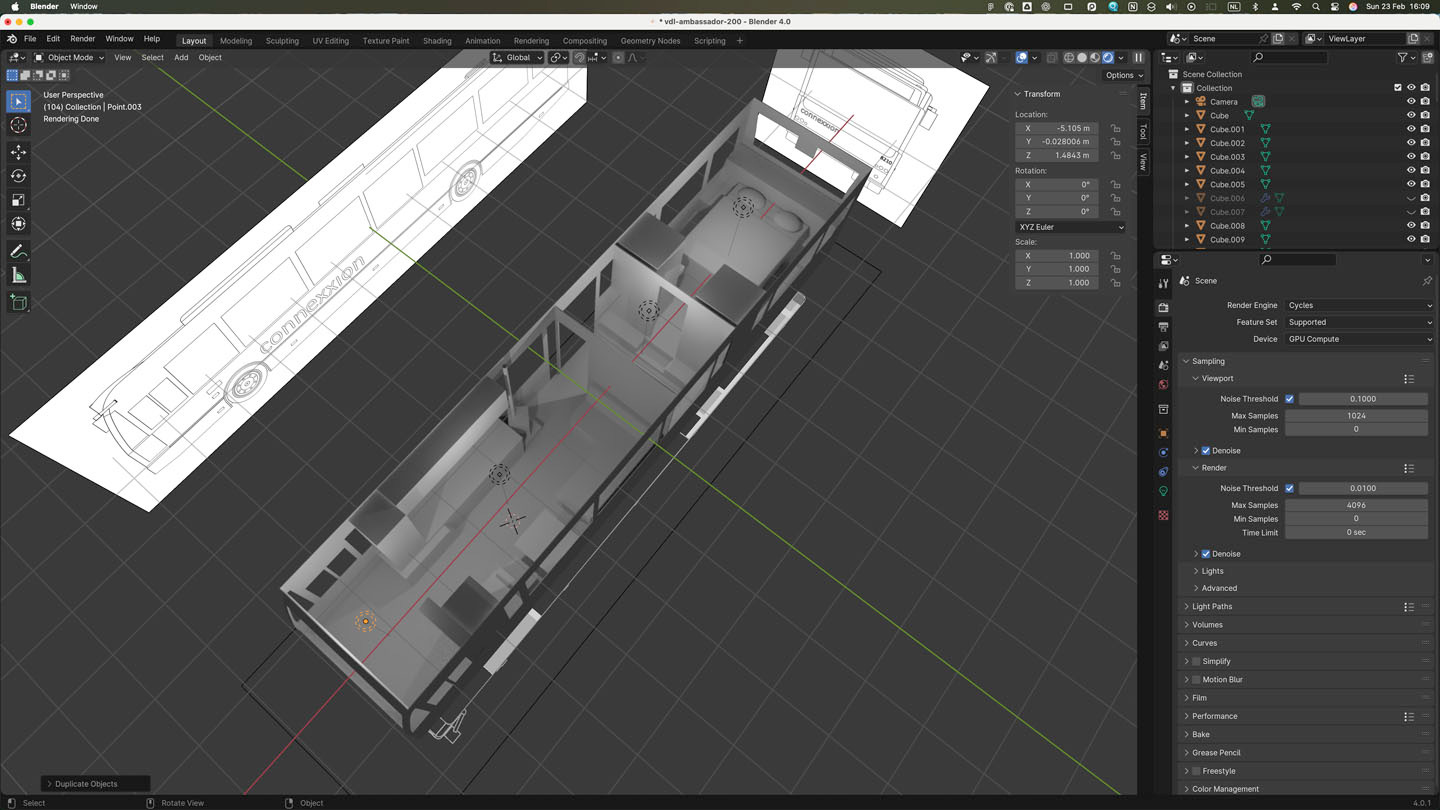Click the viewport Options button
The image size is (1440, 810).
click(1124, 75)
